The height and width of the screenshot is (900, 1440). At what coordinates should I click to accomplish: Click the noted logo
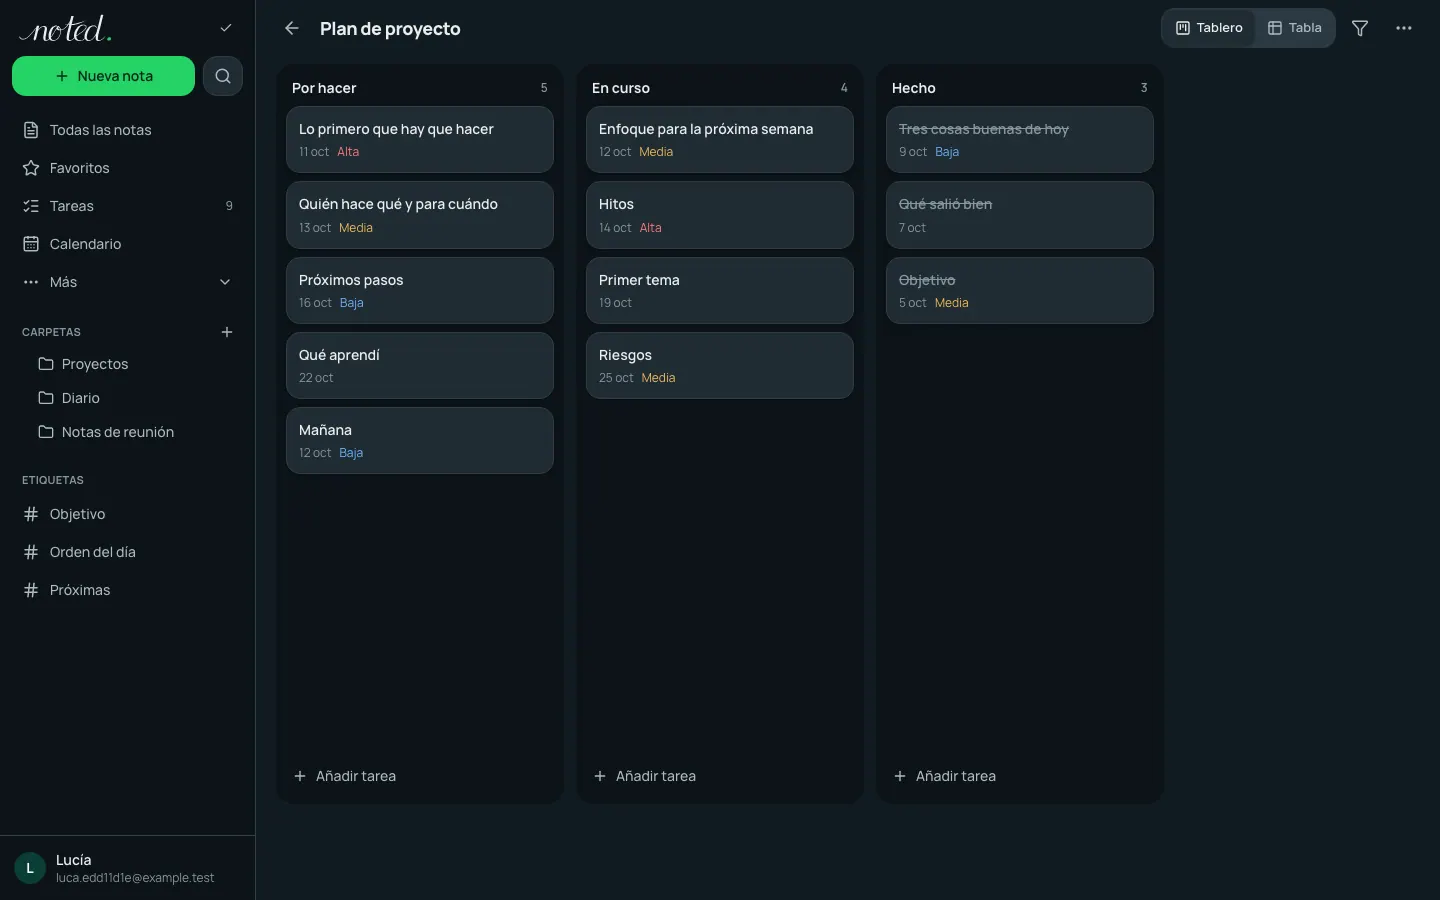click(x=66, y=28)
